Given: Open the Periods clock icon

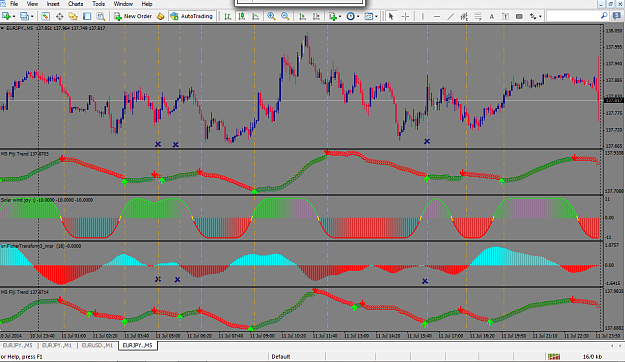Looking at the screenshot, I should (350, 16).
